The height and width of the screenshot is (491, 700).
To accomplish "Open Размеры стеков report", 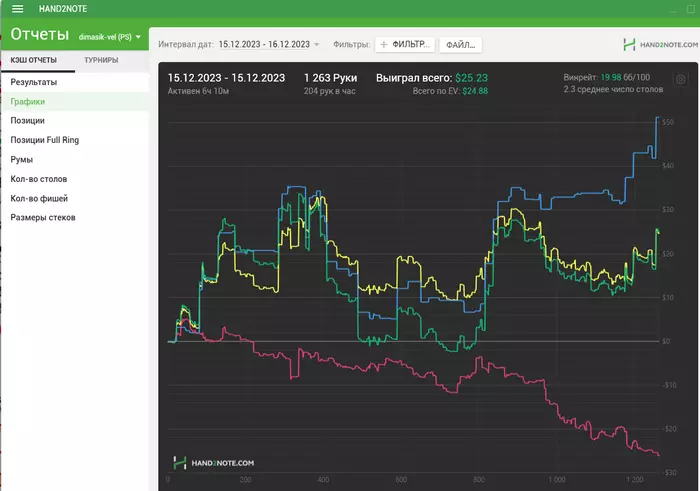I will tap(75, 217).
